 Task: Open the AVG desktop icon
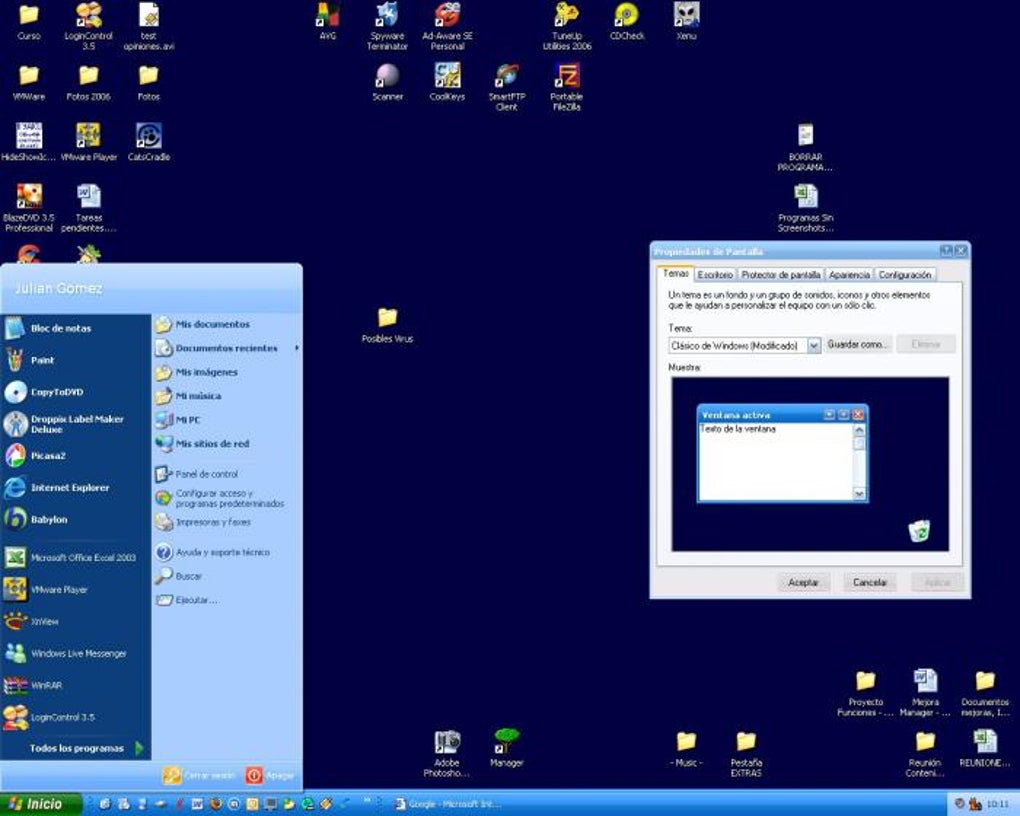(328, 21)
